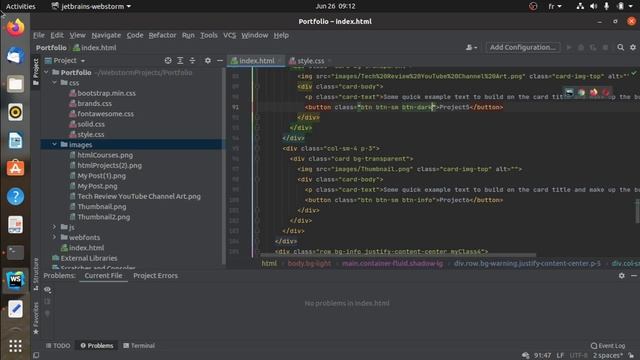Show applications grid
This screenshot has height=360, width=640.
click(15, 346)
